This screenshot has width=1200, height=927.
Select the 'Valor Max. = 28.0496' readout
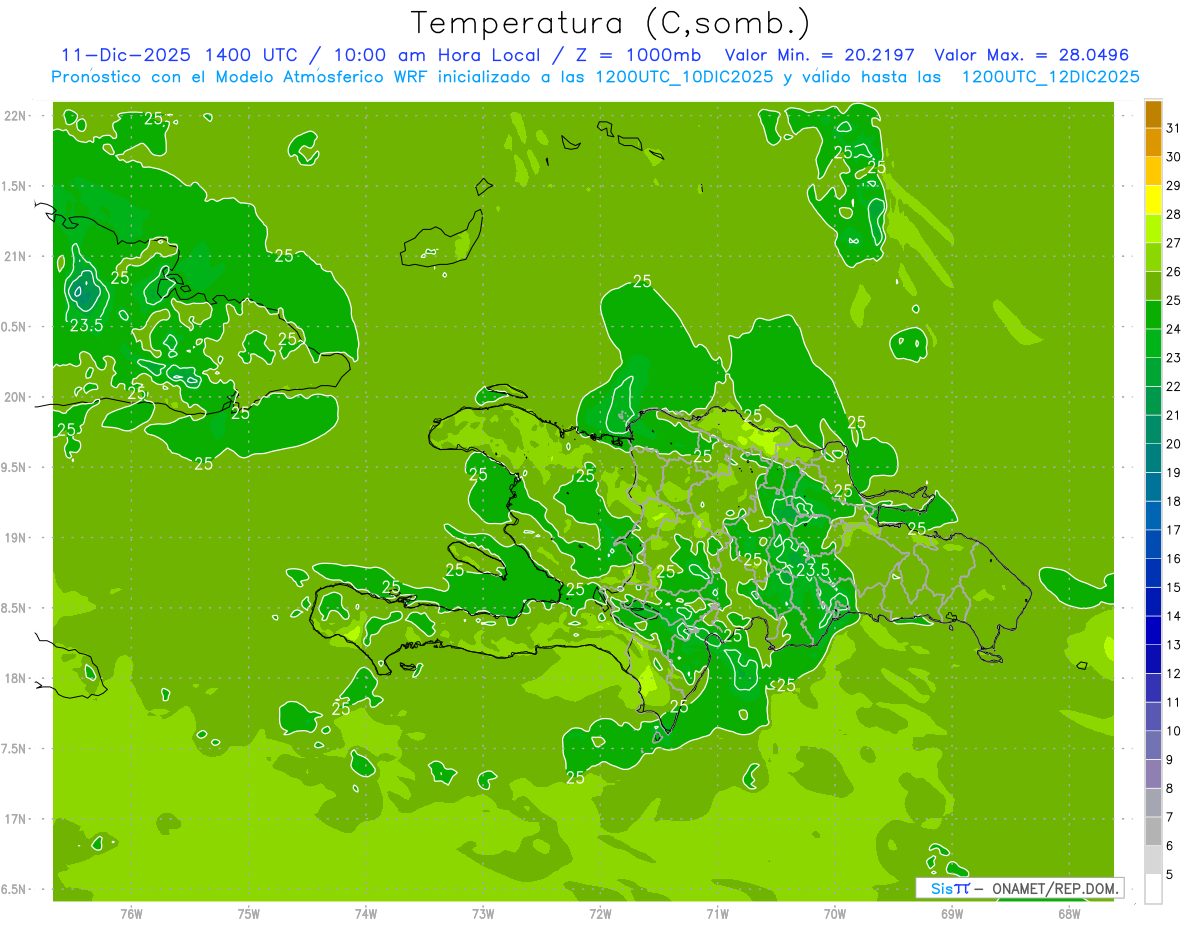coord(1032,55)
